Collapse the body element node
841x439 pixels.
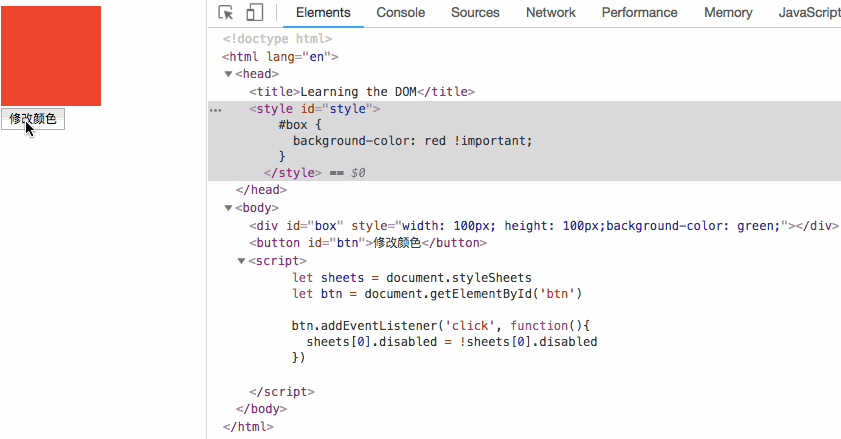228,208
